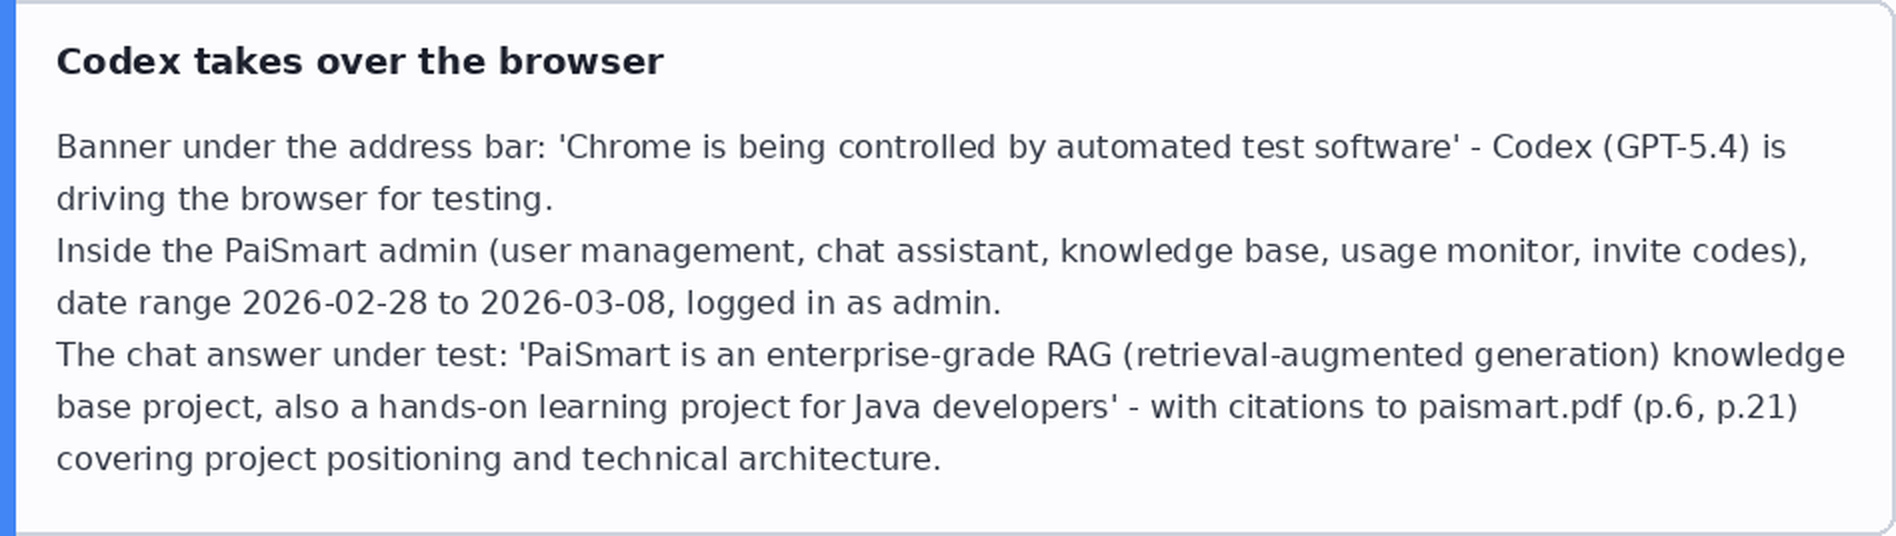
Task: Click the final line 'covering project positioning and technical architecture.'
Action: coord(499,459)
